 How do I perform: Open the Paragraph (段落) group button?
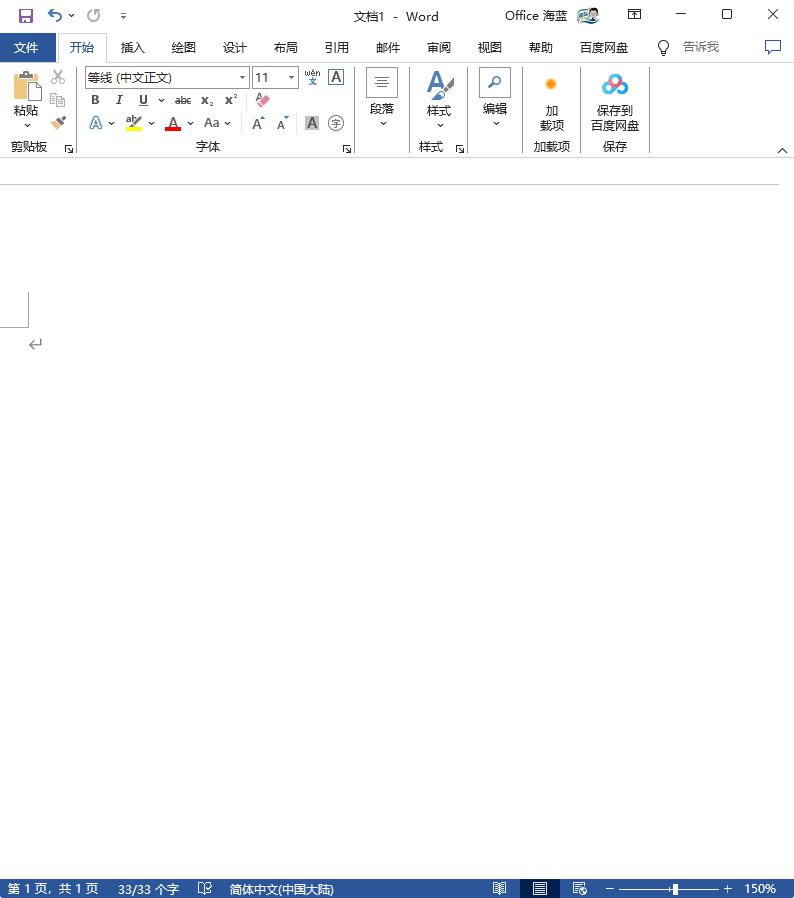382,99
